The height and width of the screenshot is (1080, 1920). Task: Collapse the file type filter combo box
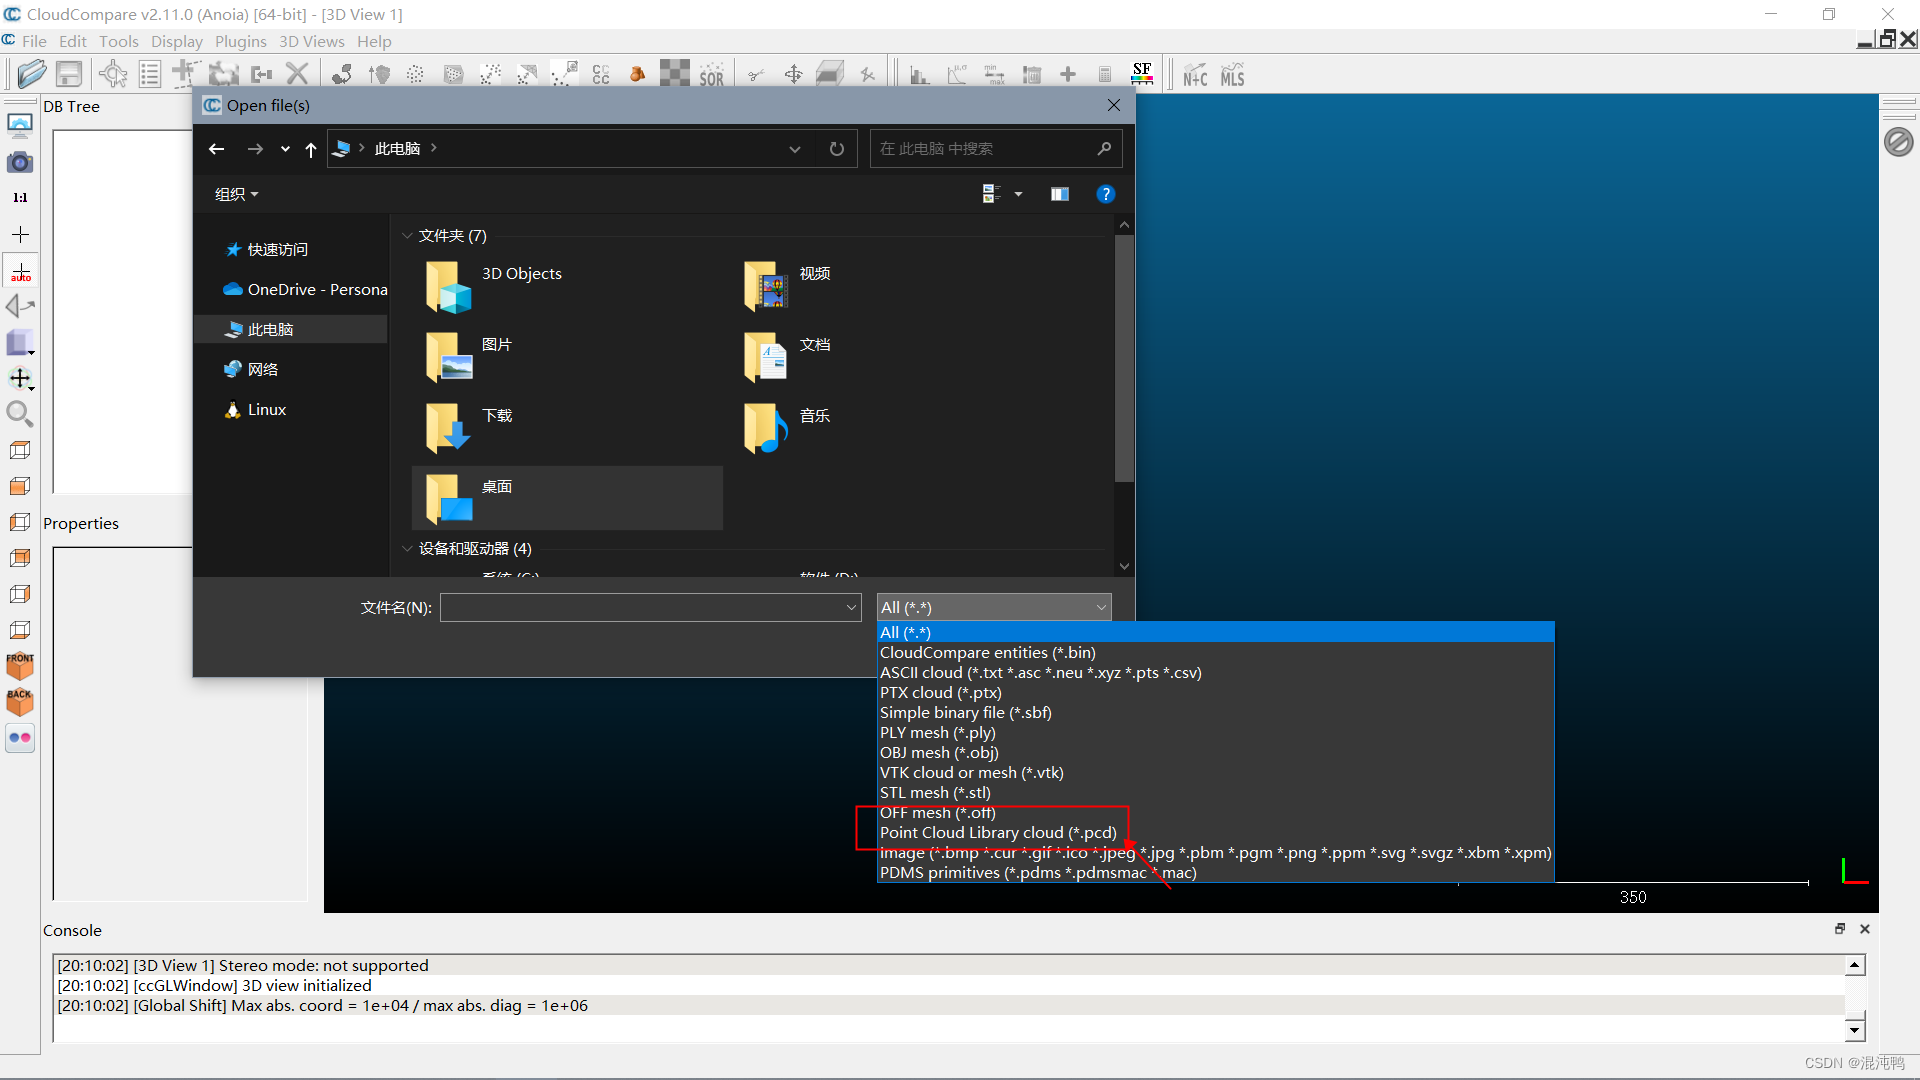point(1101,607)
